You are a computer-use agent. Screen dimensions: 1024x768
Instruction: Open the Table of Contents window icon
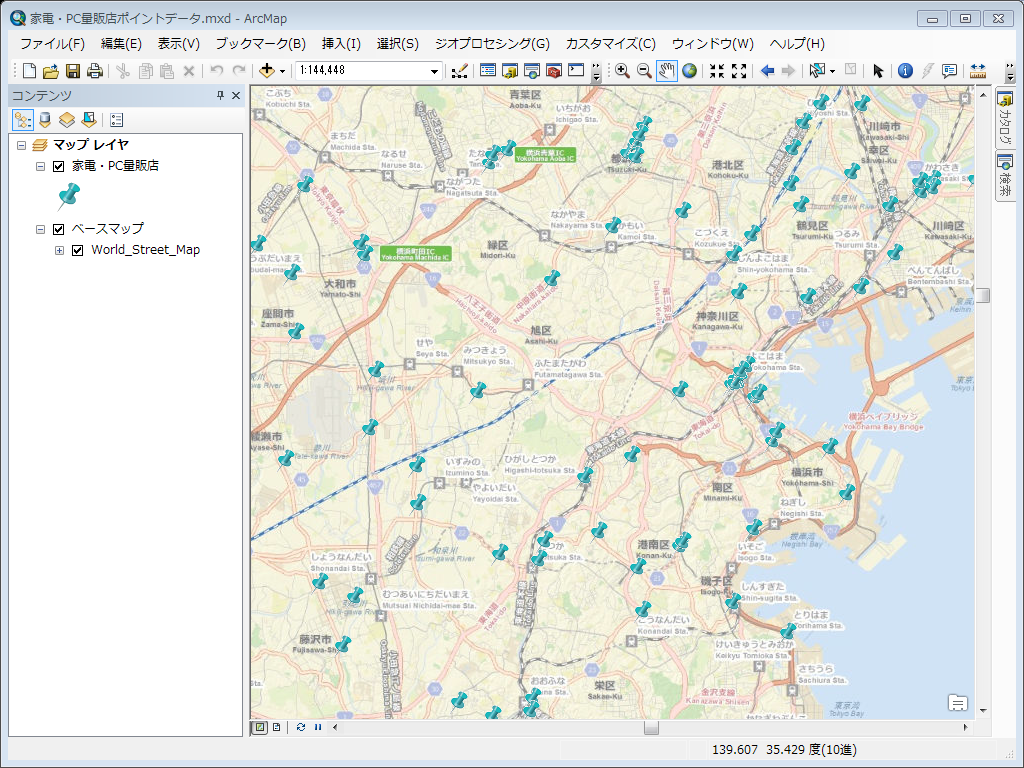coord(488,71)
